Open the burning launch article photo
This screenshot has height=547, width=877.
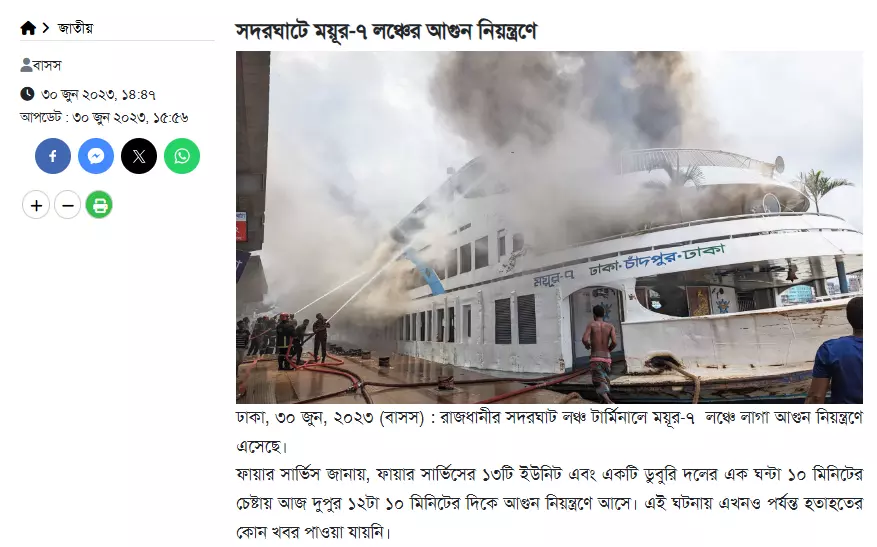pos(549,227)
